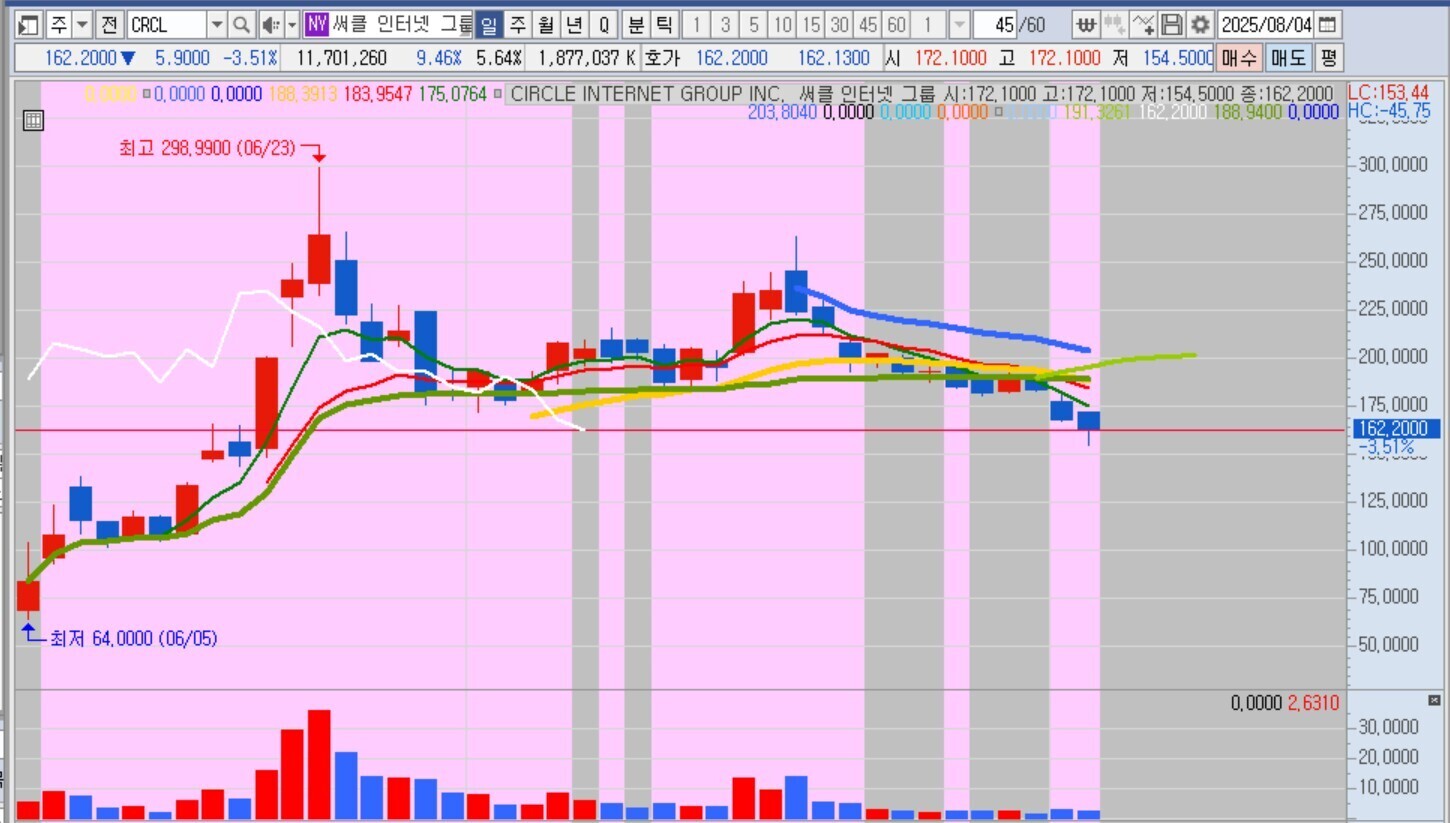
Task: Click the 1,877,037 K trading value
Action: pos(587,58)
